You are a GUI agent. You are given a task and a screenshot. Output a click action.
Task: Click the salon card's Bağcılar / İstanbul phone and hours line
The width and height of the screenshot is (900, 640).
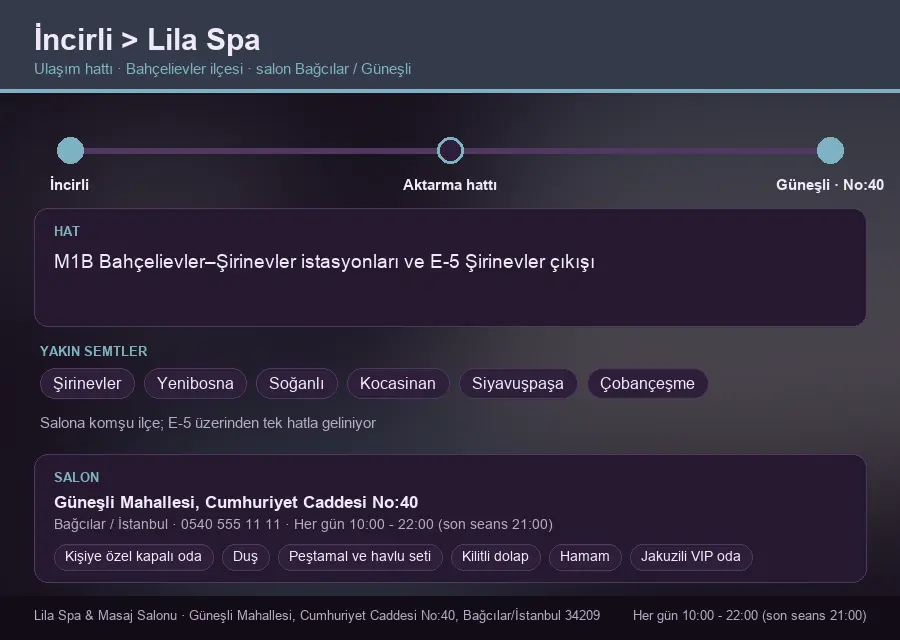(x=303, y=525)
